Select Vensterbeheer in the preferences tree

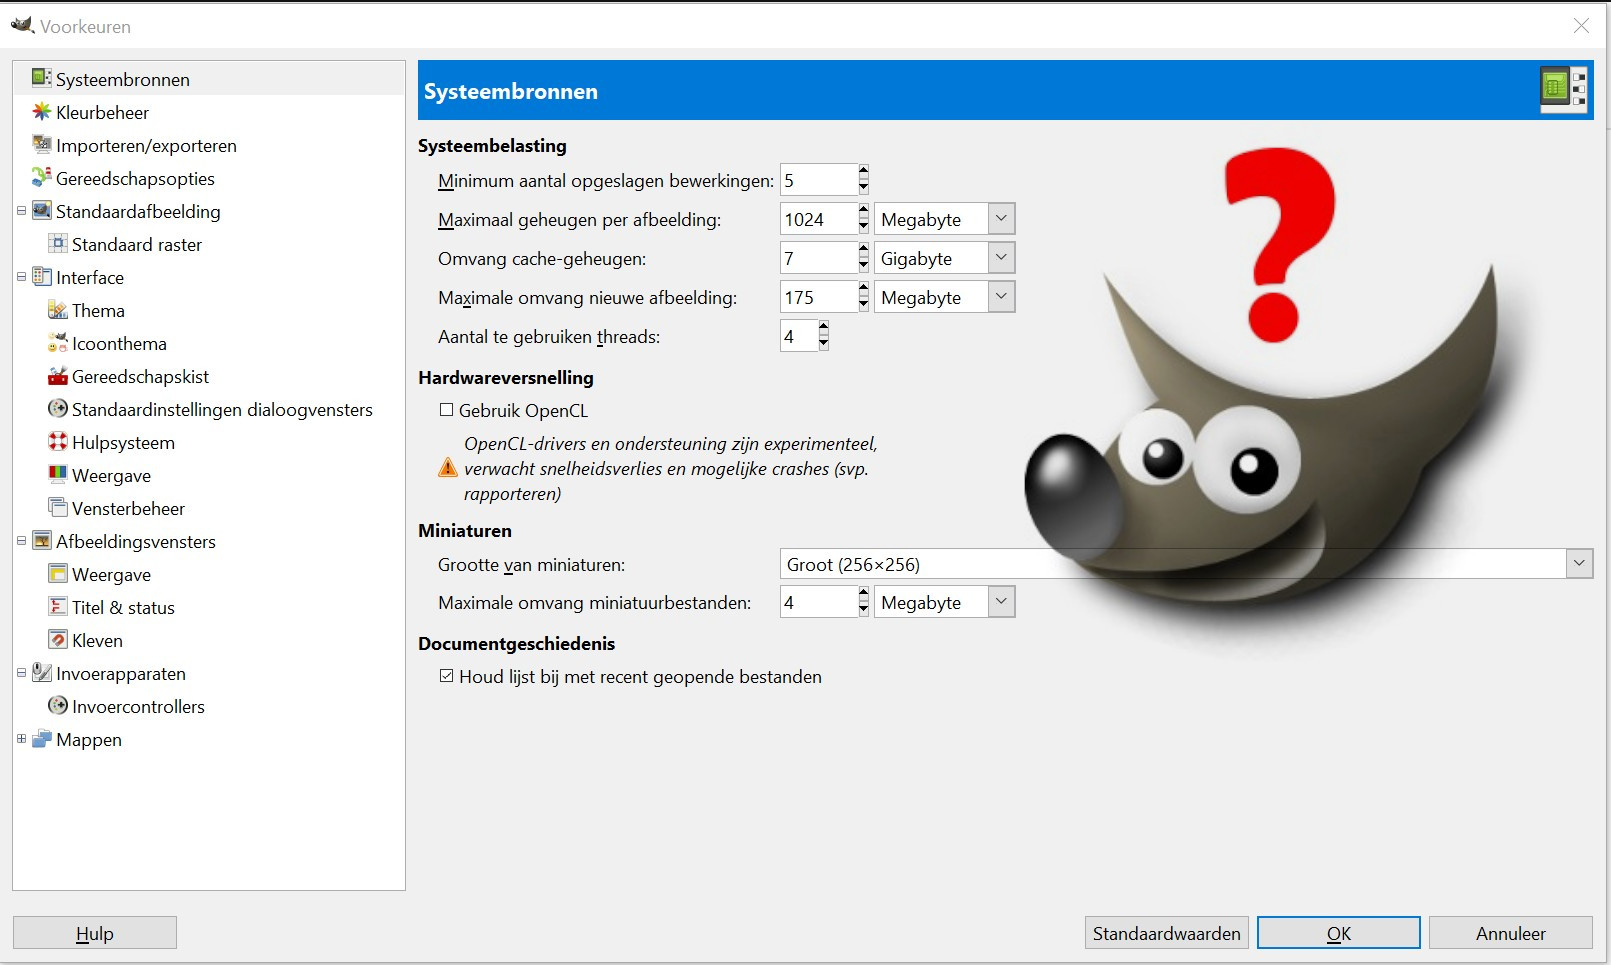pyautogui.click(x=128, y=509)
